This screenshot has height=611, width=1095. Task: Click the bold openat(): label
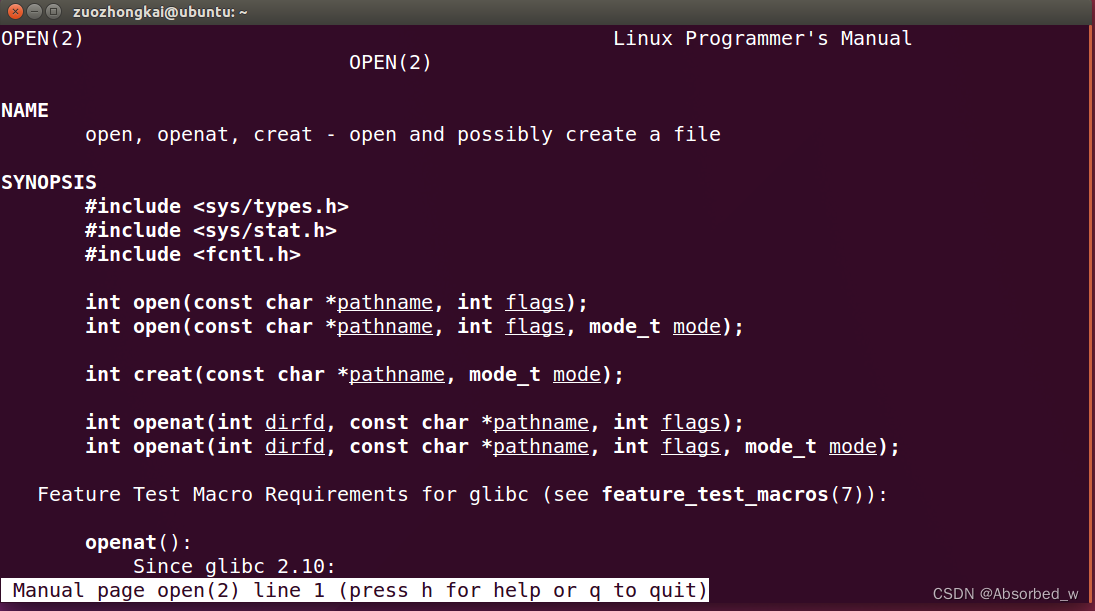click(x=138, y=543)
